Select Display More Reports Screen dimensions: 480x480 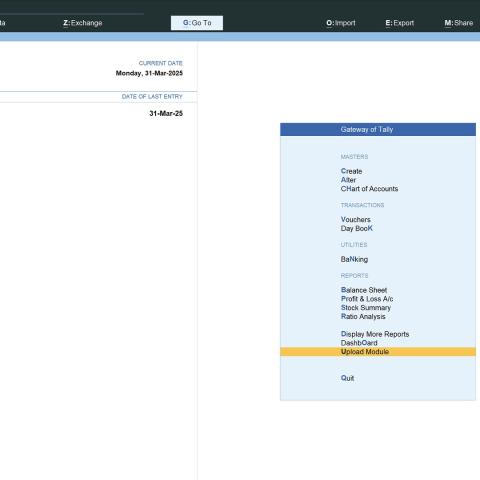[x=375, y=334]
